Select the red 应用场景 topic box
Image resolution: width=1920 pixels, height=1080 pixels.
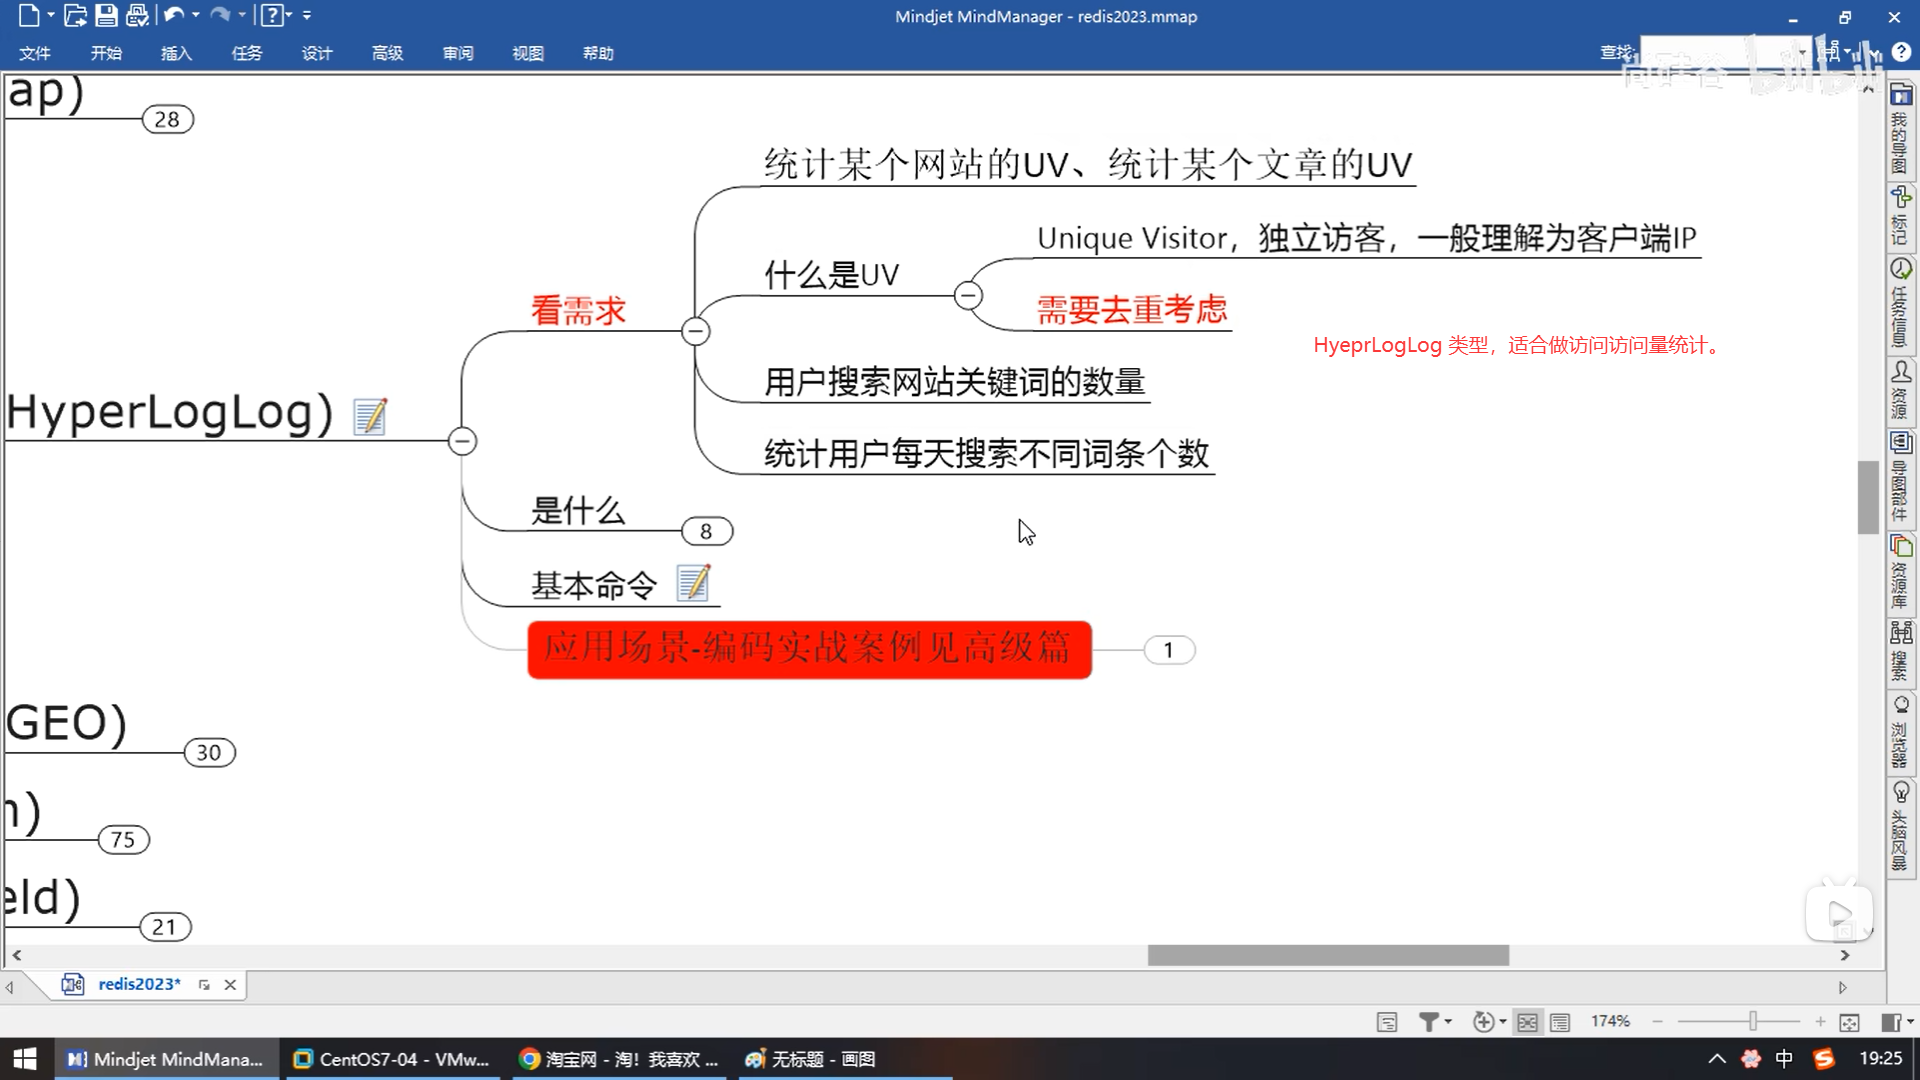pos(809,649)
